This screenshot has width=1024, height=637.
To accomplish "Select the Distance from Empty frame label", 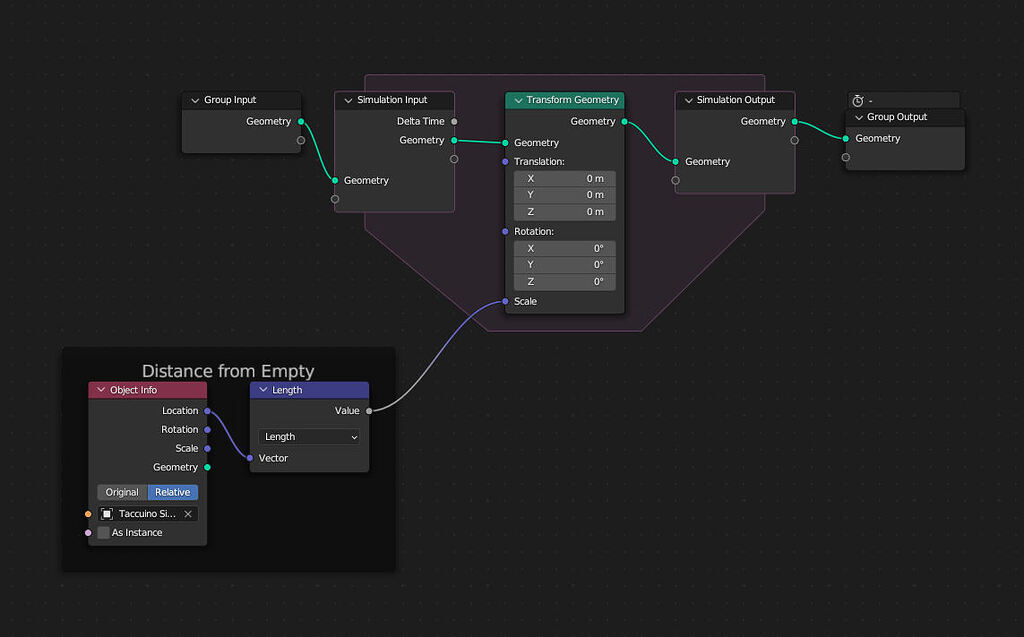I will 228,371.
